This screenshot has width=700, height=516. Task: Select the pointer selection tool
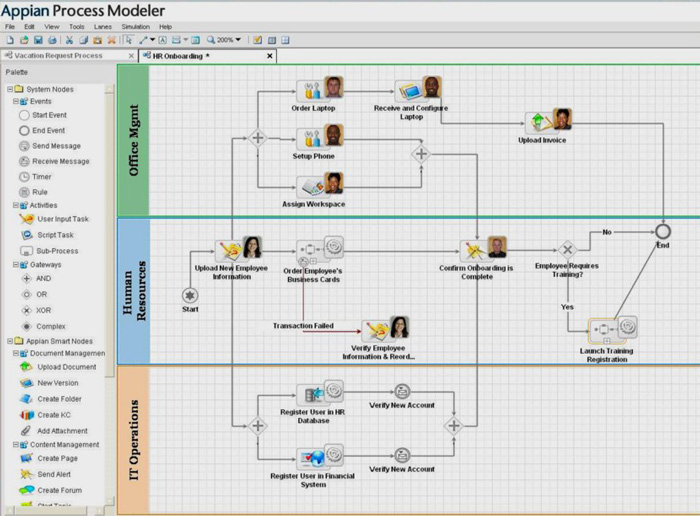coord(129,40)
